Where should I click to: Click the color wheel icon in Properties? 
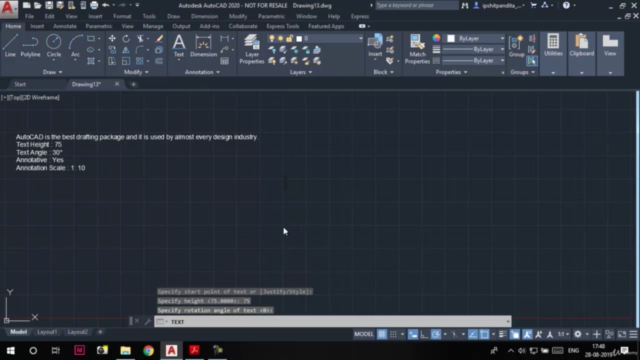tap(436, 38)
